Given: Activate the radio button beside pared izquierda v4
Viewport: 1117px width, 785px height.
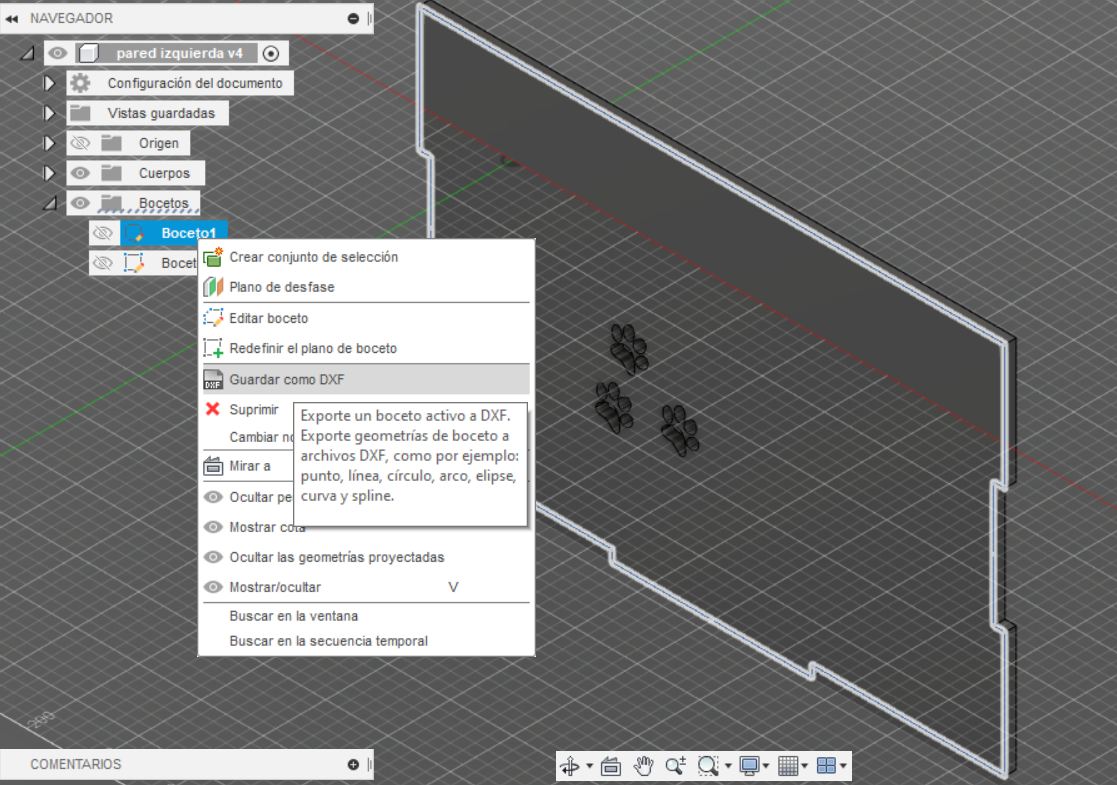Looking at the screenshot, I should coord(271,53).
